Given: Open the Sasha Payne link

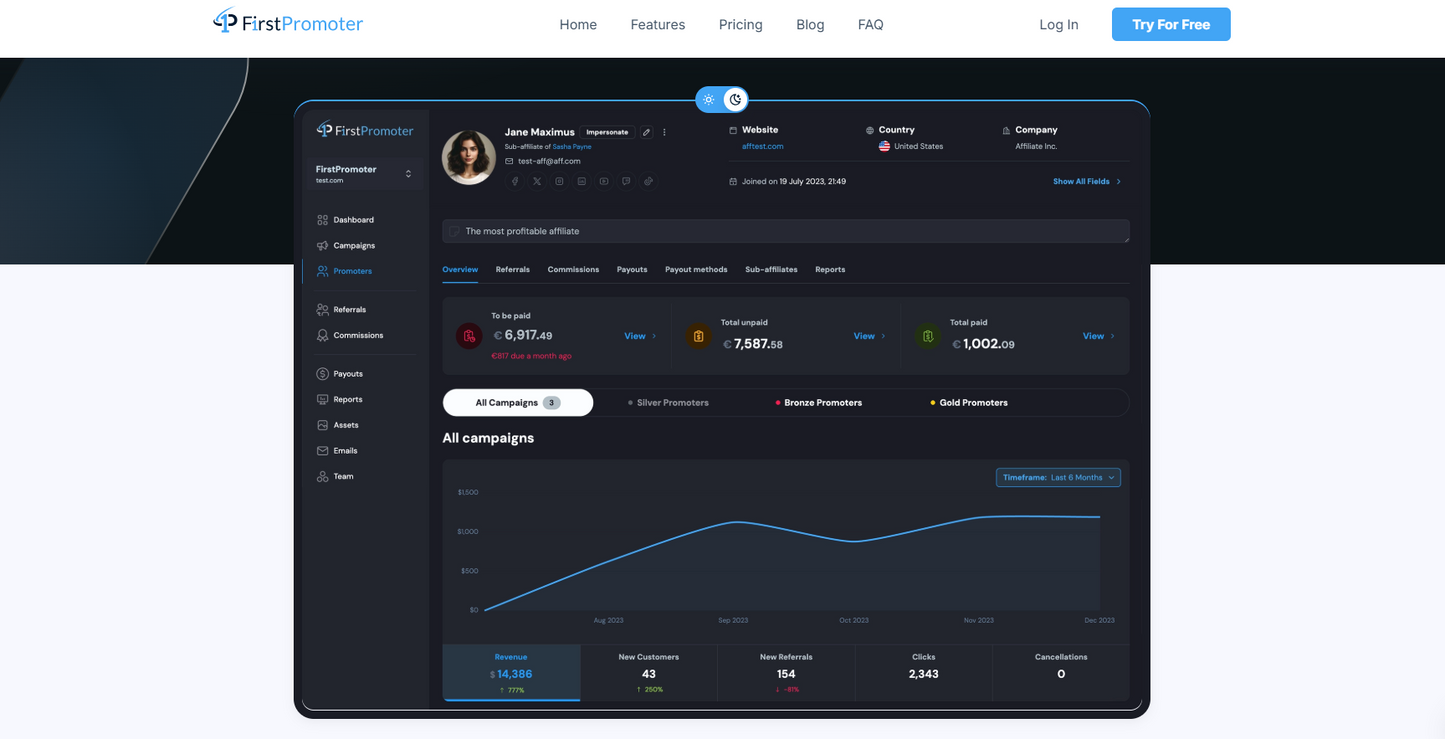Looking at the screenshot, I should coord(572,147).
